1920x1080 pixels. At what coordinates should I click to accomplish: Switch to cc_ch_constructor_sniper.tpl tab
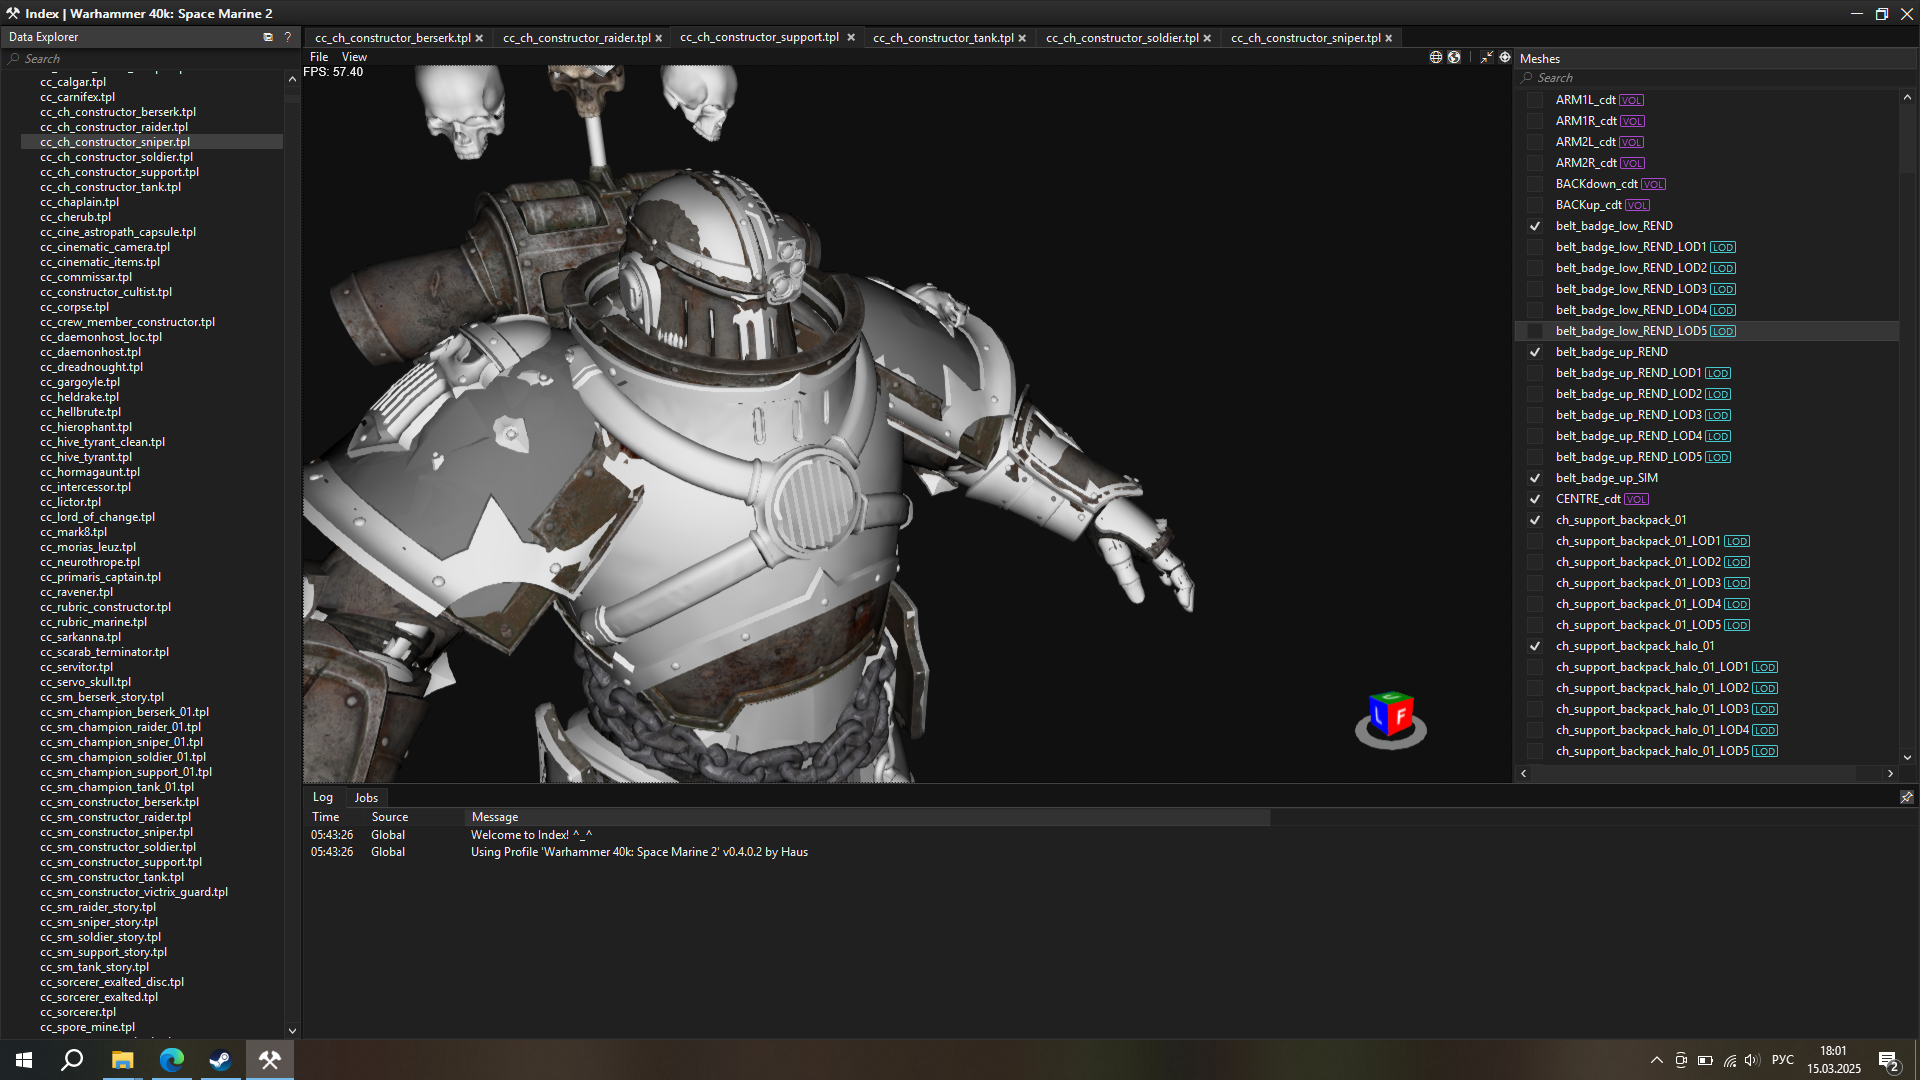point(1305,38)
